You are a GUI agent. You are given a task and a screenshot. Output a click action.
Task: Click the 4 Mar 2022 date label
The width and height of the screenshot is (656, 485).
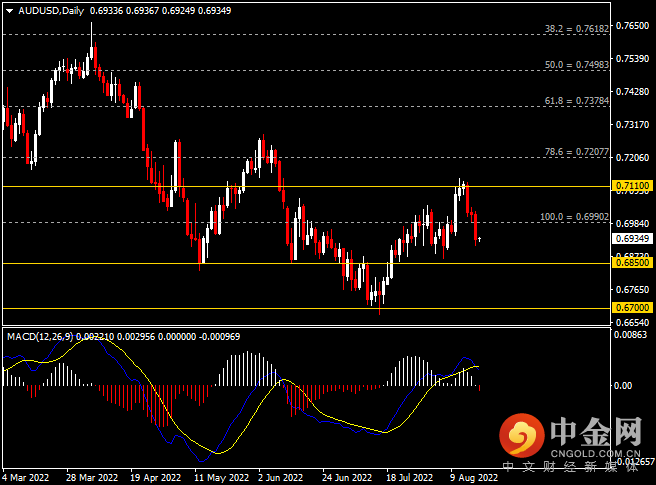click(x=26, y=477)
